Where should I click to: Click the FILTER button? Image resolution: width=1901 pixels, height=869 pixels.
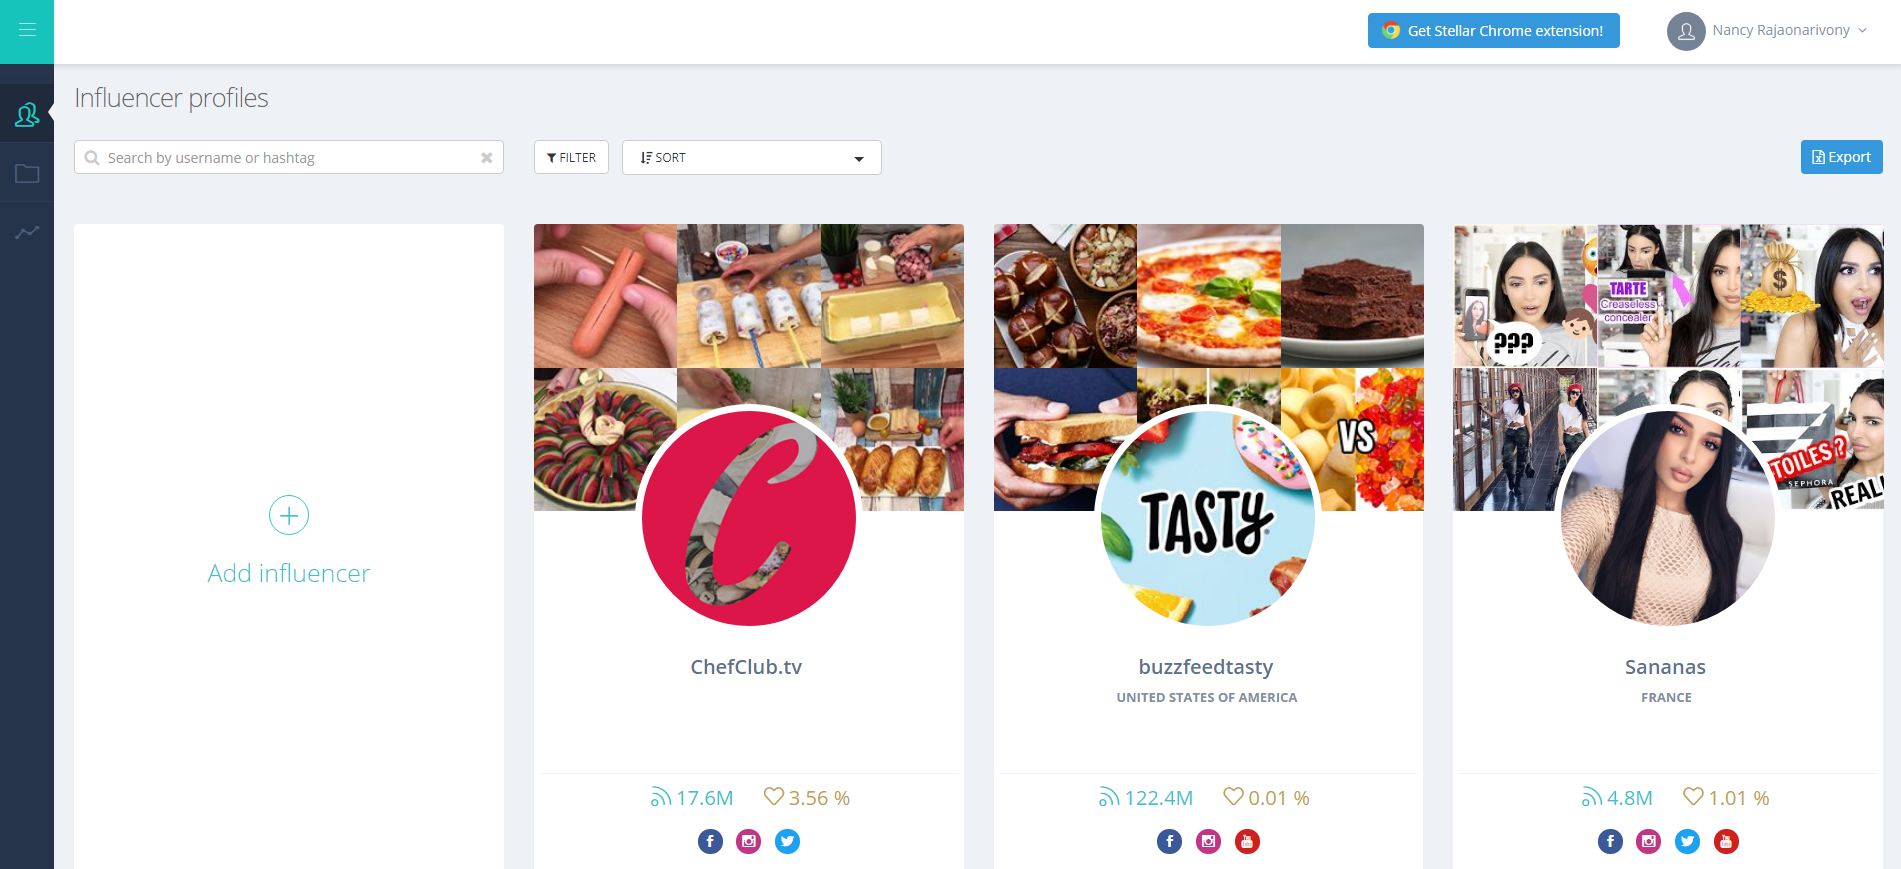point(571,158)
